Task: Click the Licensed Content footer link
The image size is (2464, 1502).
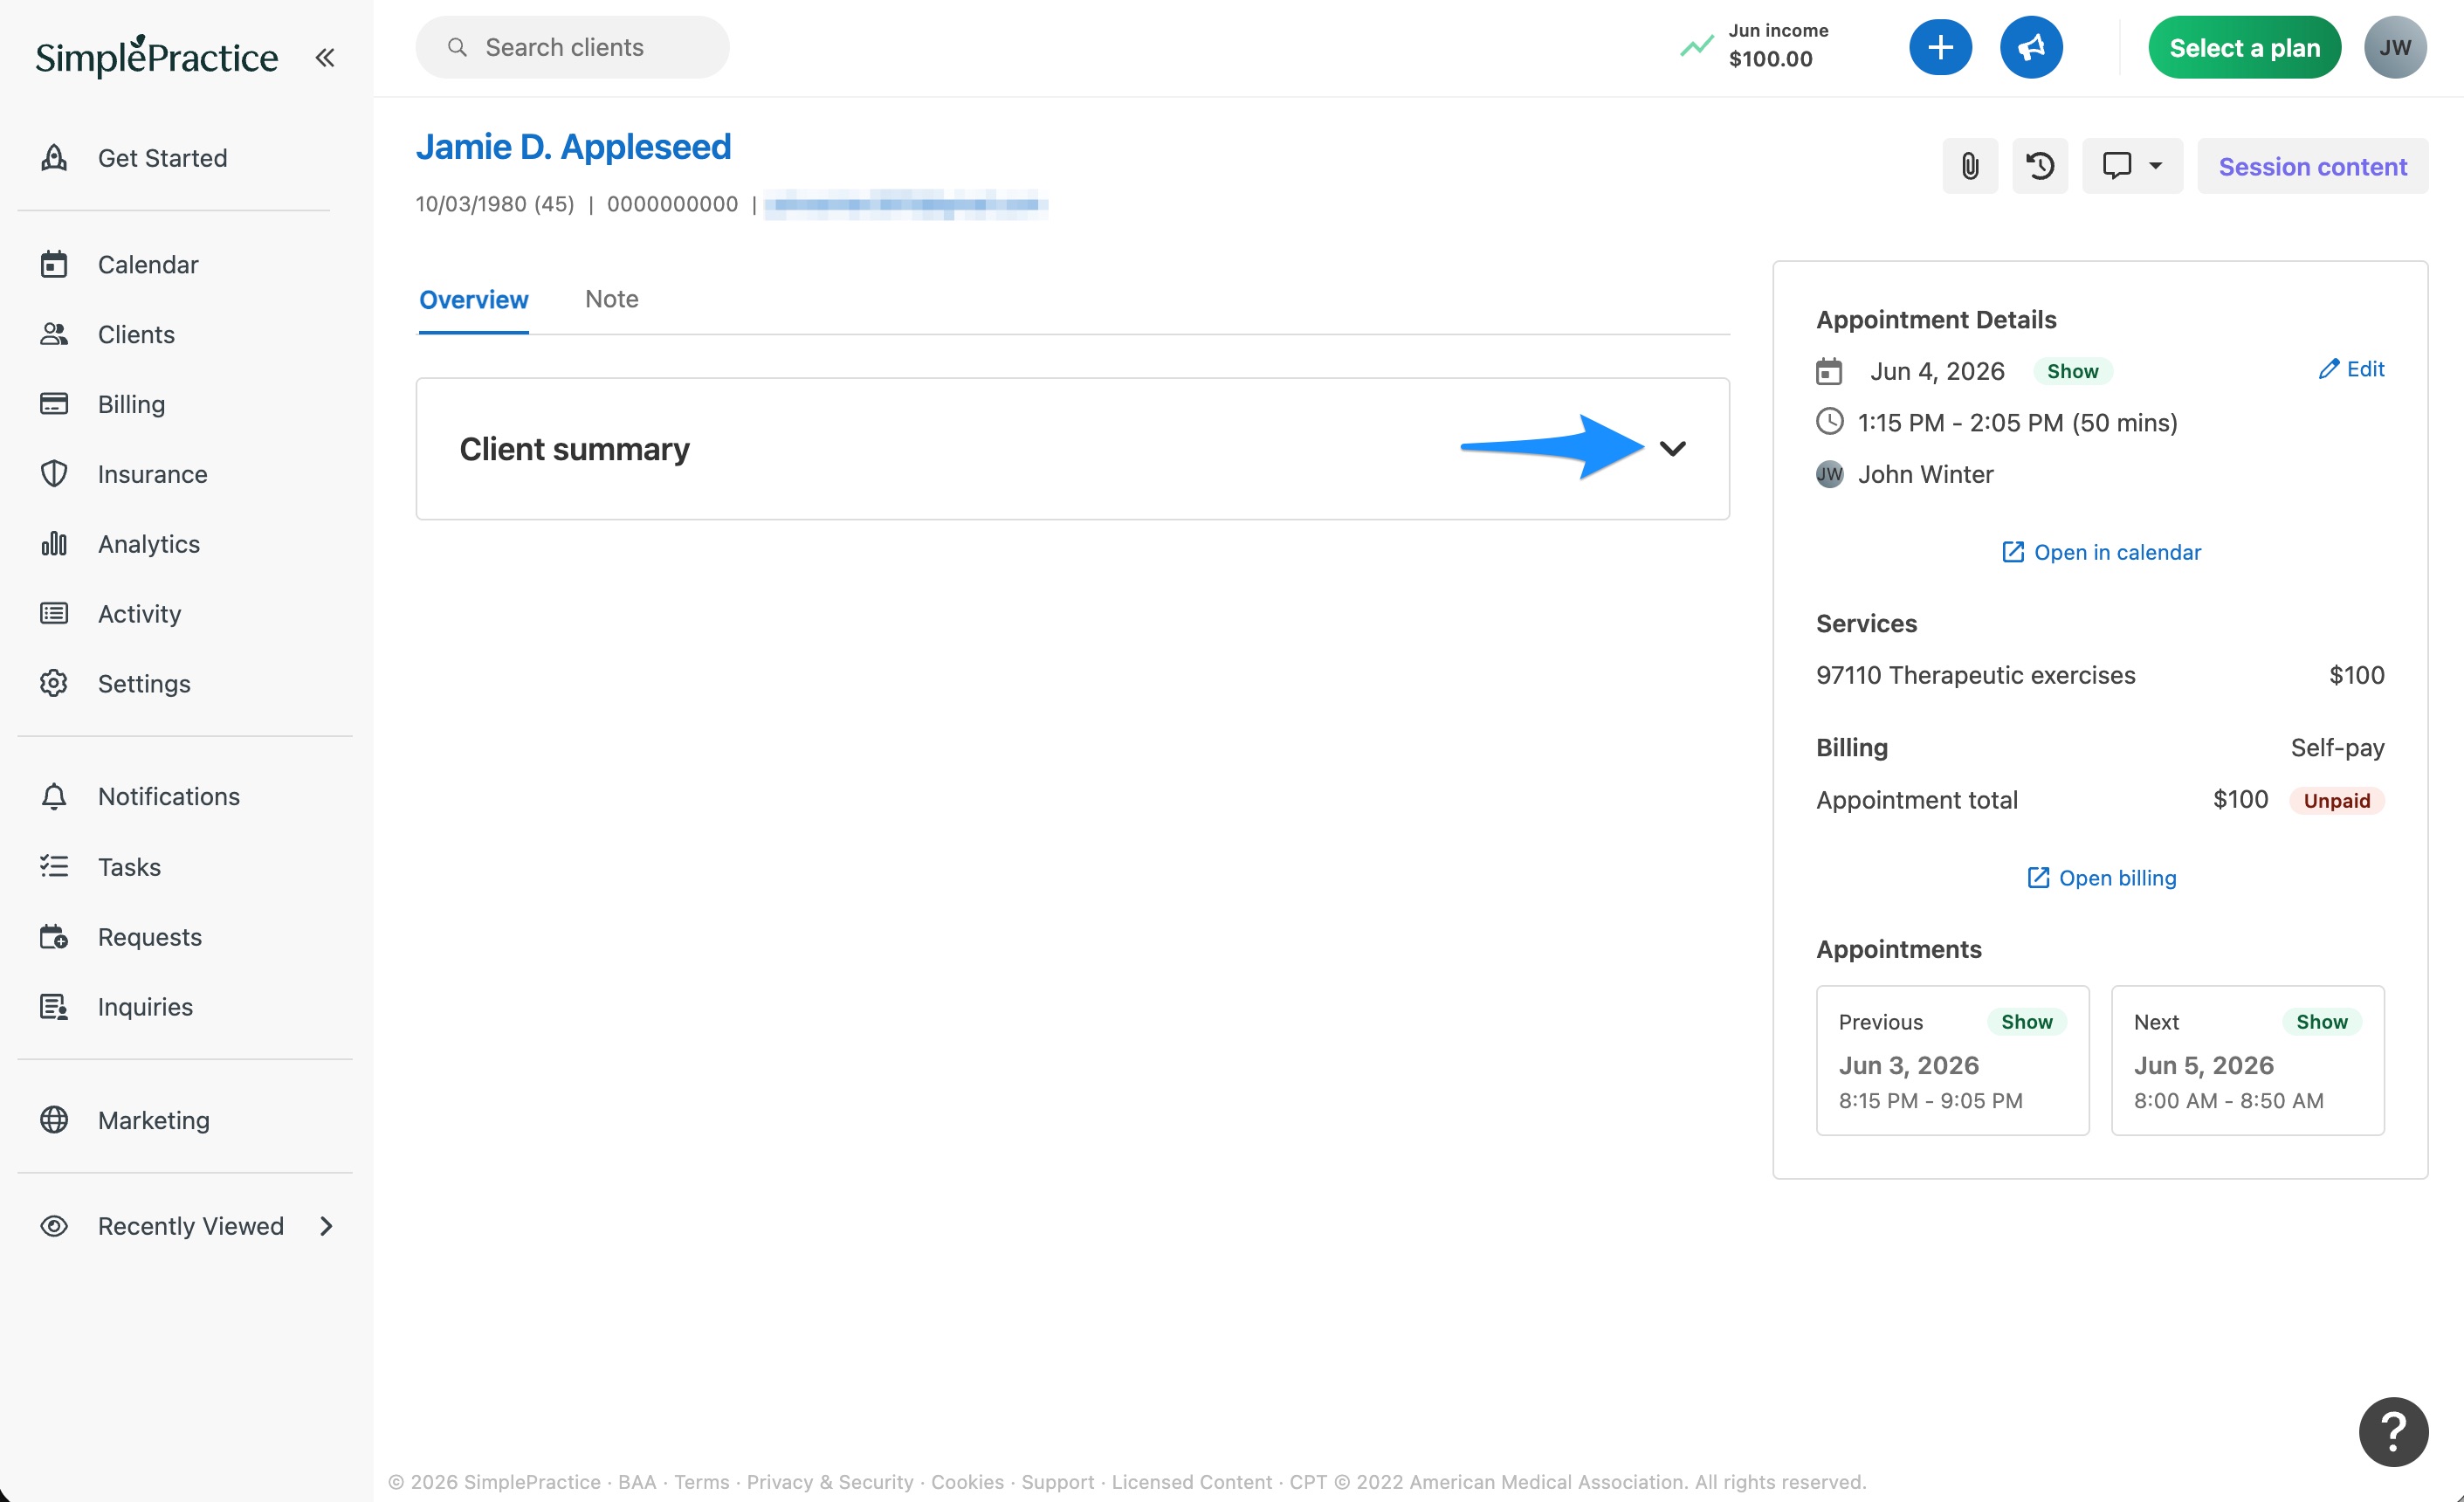Action: pos(1192,1482)
